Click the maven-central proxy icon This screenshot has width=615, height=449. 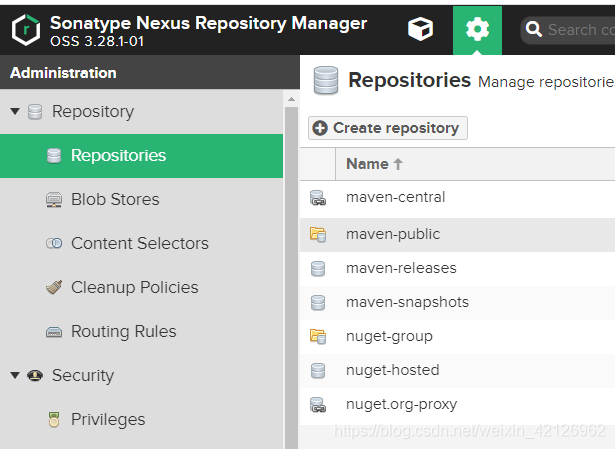click(318, 198)
